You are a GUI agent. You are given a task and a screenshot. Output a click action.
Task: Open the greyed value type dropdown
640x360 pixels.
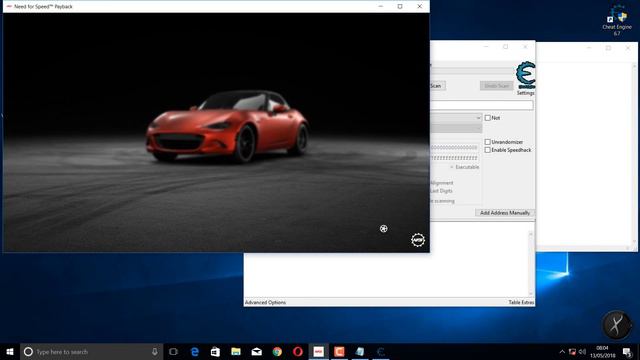point(456,129)
